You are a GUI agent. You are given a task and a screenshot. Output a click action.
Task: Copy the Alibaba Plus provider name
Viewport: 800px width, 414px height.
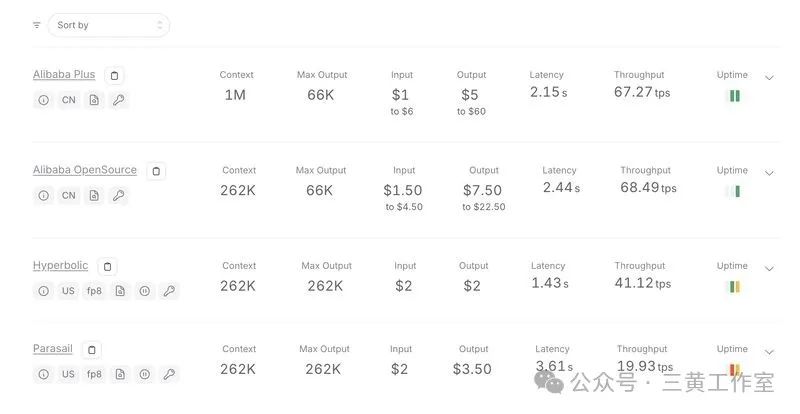114,76
